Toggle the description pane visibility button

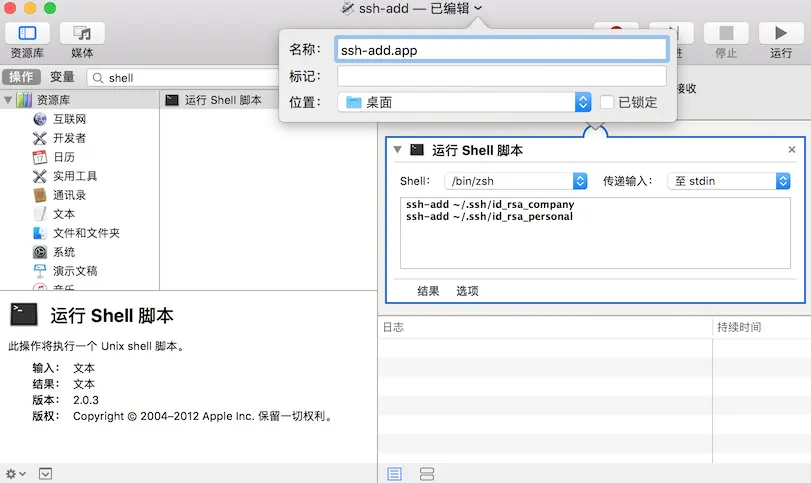tap(46, 474)
